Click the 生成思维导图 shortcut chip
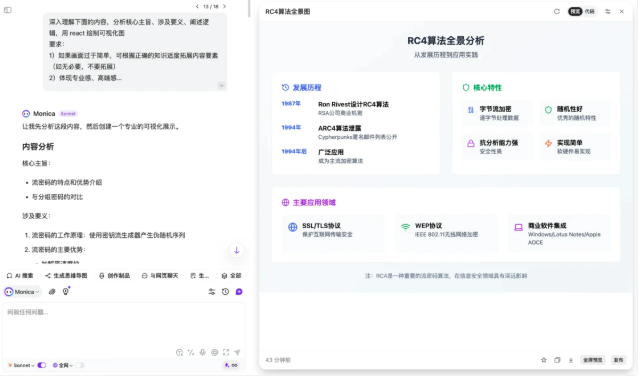 [x=66, y=276]
